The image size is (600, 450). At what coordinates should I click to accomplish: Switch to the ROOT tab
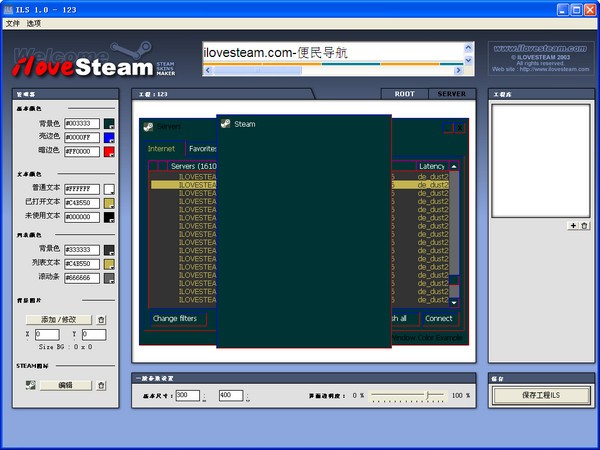(404, 94)
